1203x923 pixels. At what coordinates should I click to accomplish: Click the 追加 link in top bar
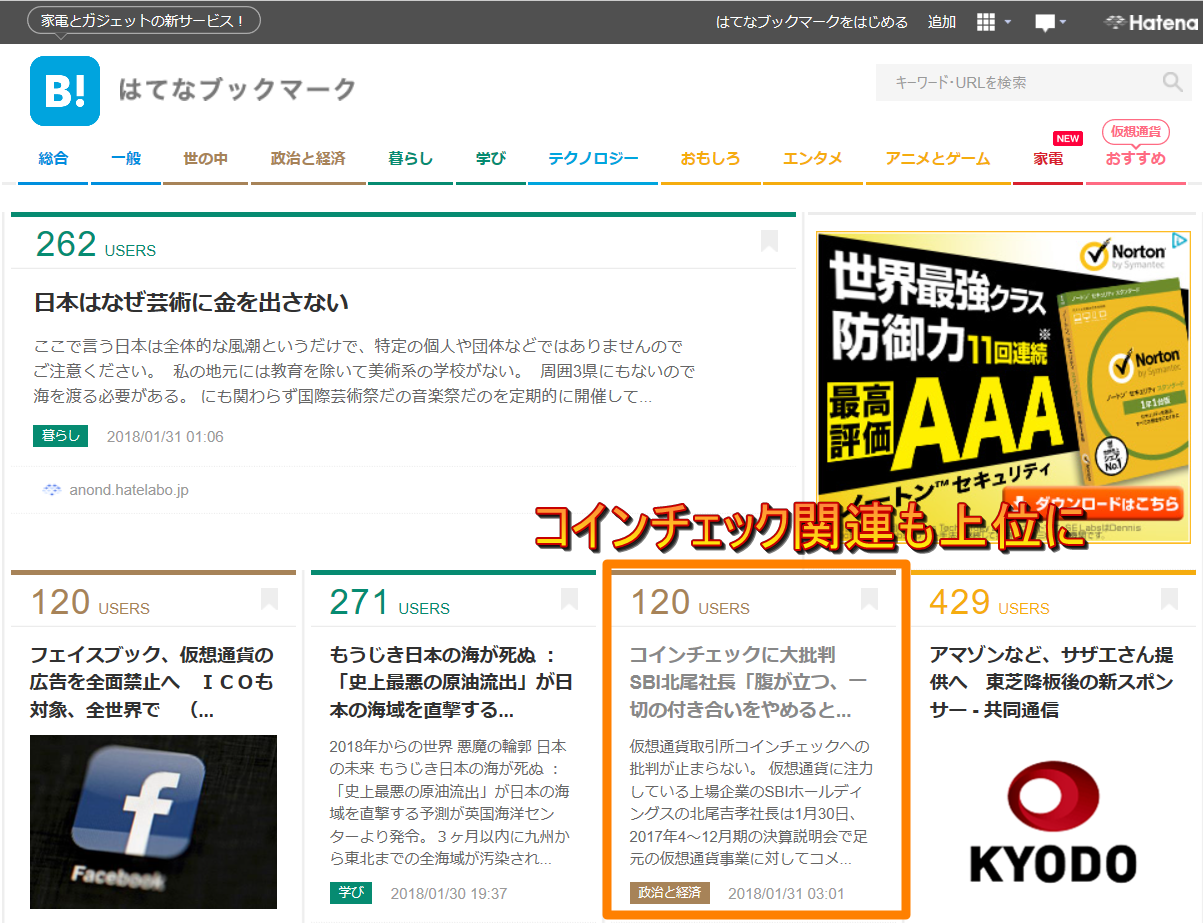point(942,22)
